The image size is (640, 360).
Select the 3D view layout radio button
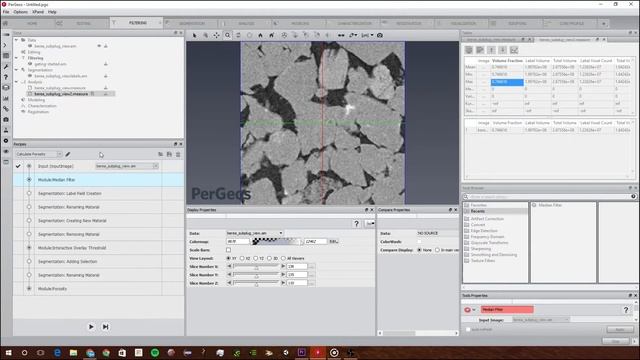(269, 258)
